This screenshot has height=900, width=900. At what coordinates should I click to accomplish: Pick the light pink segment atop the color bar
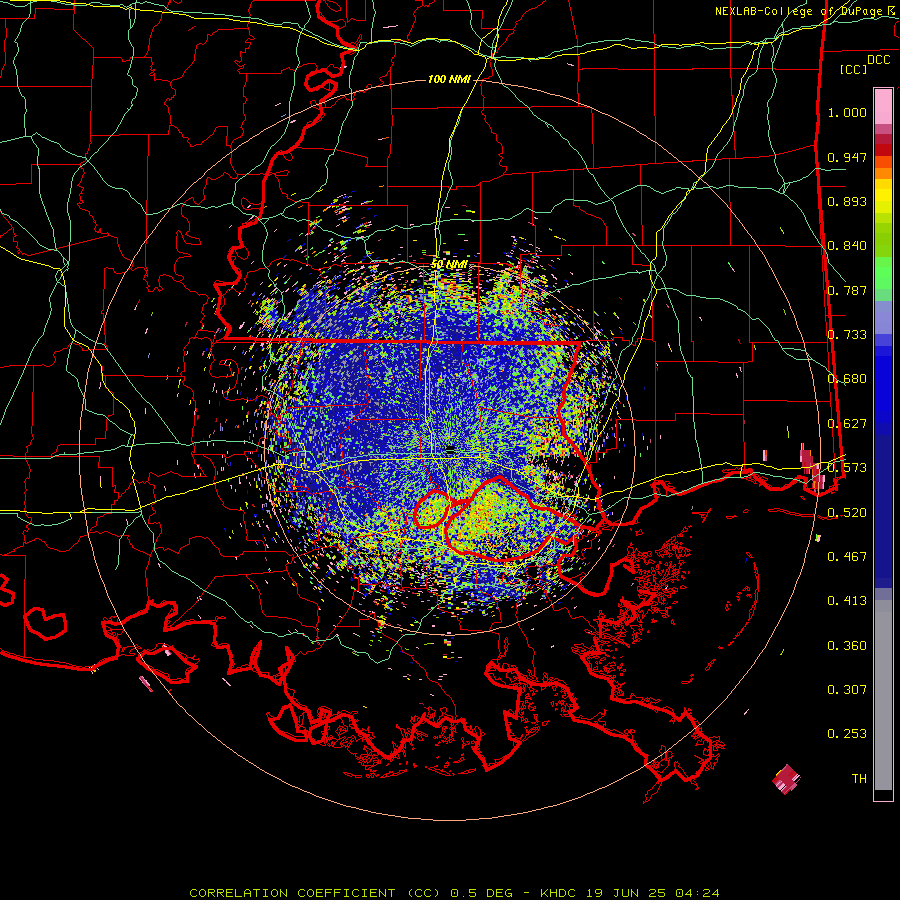(883, 106)
